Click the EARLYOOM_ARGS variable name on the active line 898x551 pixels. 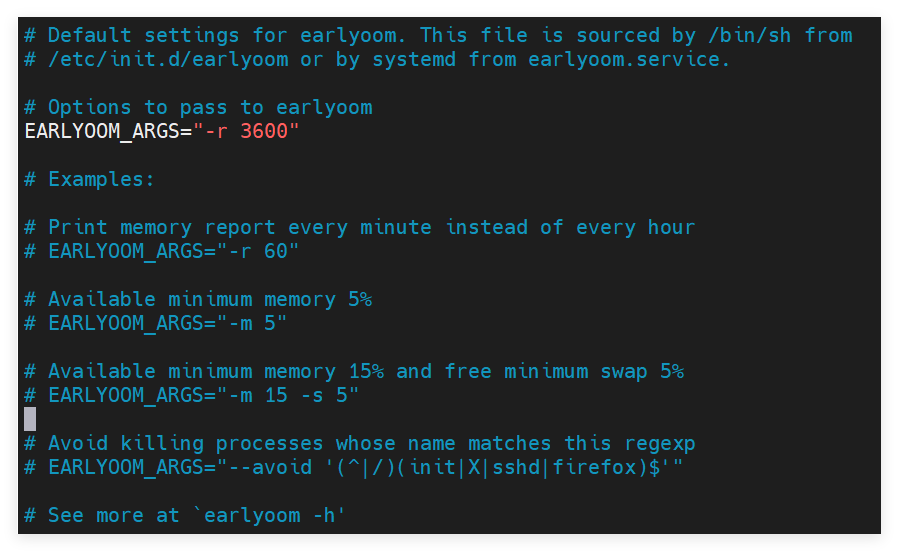tap(102, 131)
